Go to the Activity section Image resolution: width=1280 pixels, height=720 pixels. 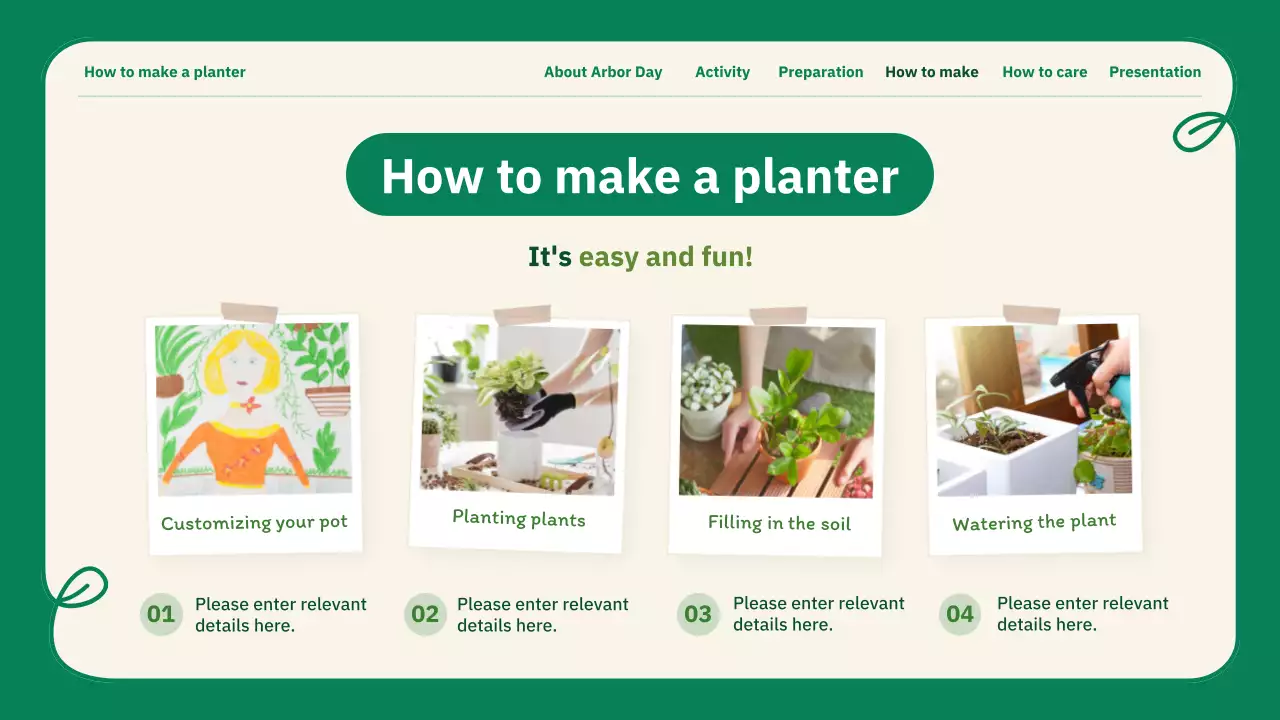click(x=722, y=72)
